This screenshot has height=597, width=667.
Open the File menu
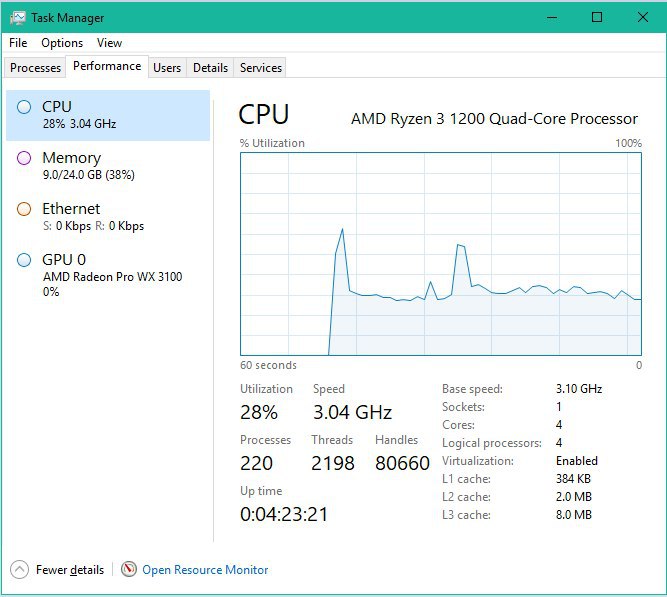coord(18,43)
